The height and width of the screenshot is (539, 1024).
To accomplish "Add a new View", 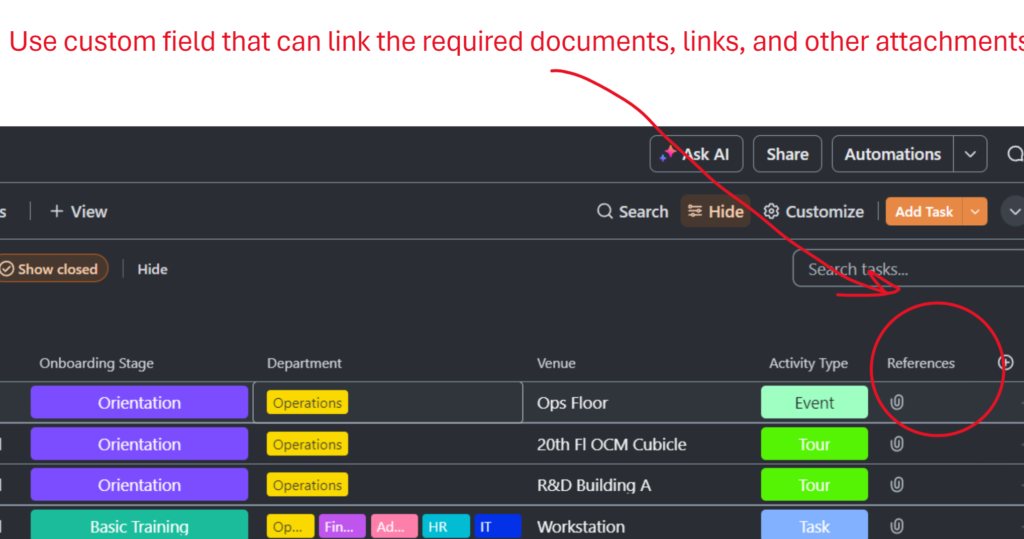I will (x=78, y=212).
